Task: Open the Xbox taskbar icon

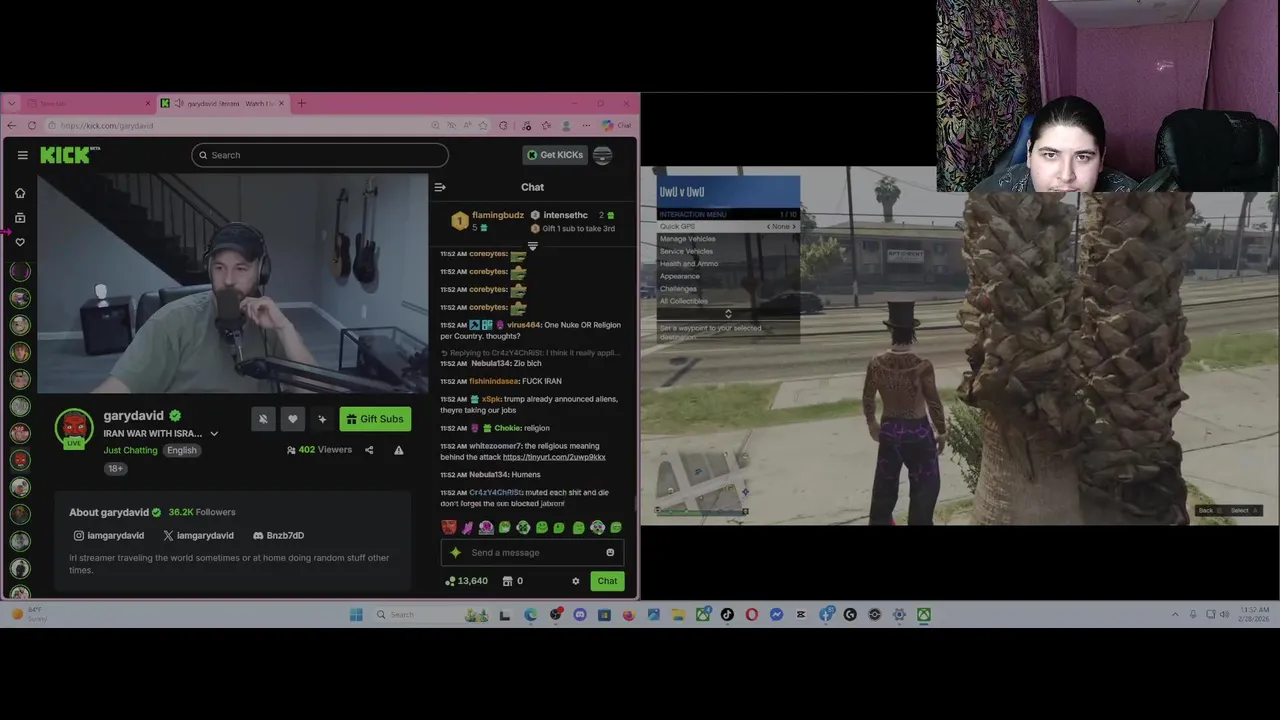Action: pyautogui.click(x=924, y=615)
